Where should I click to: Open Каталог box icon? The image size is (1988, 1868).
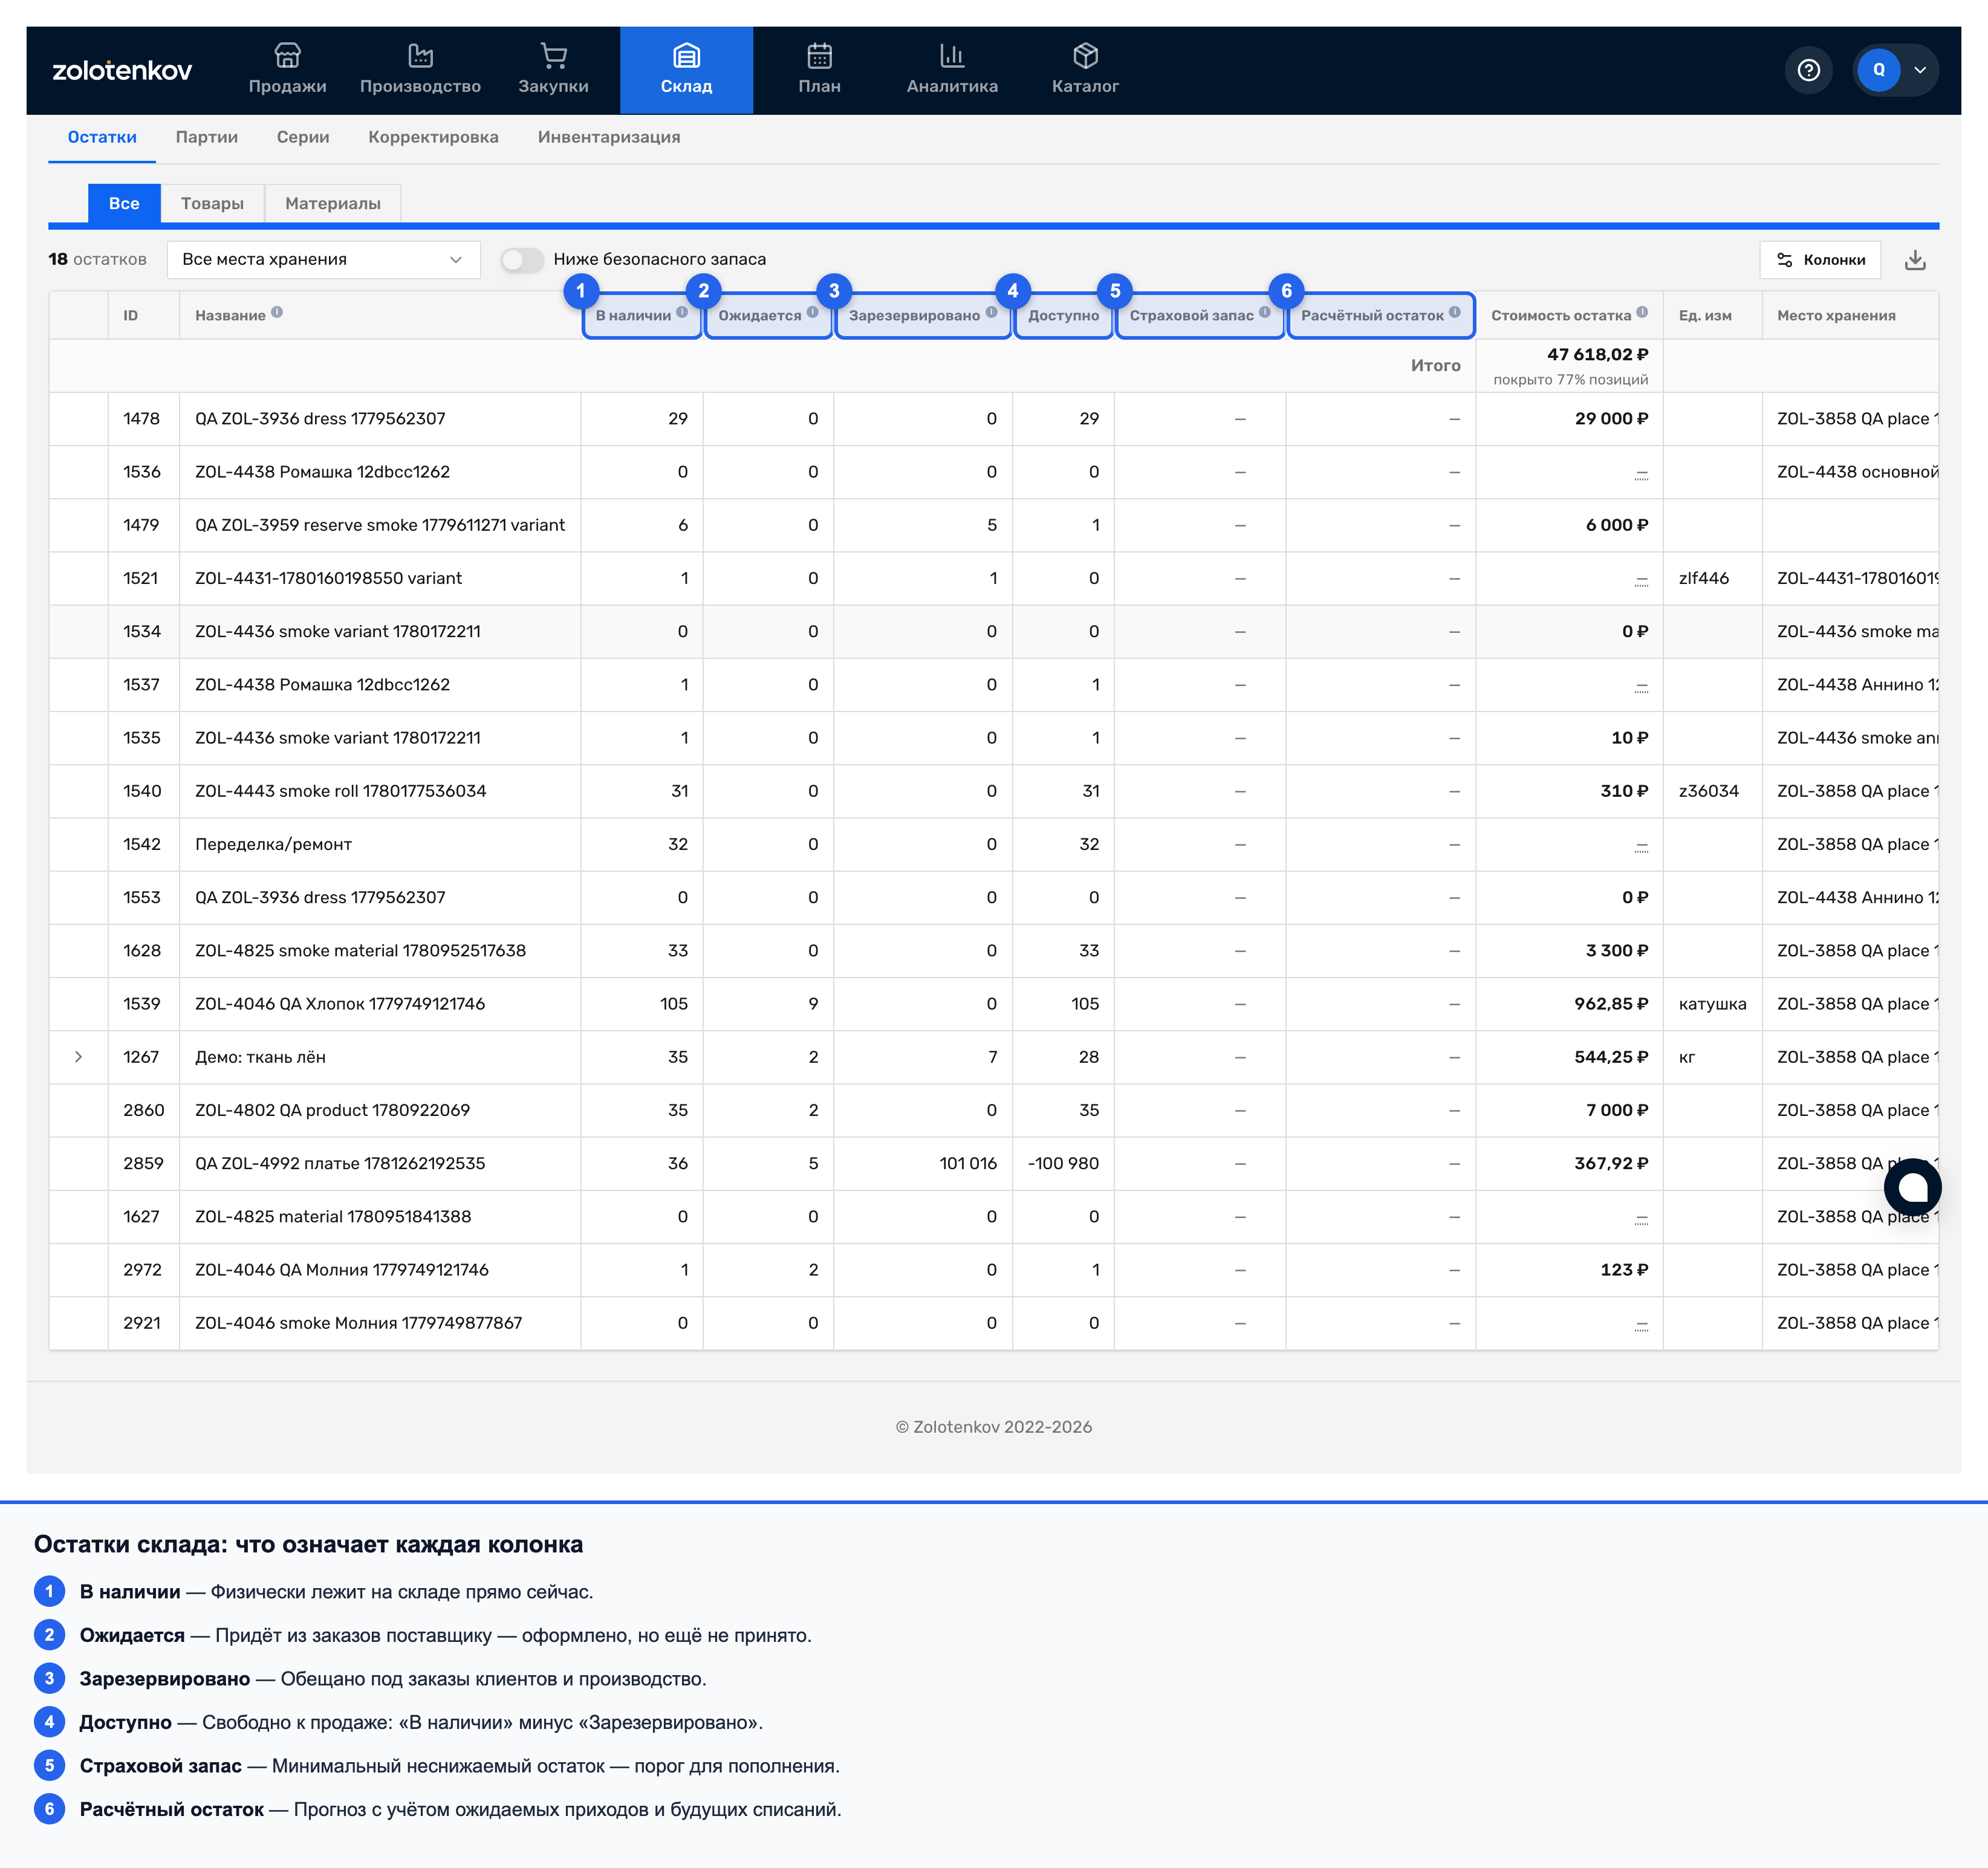click(1085, 55)
